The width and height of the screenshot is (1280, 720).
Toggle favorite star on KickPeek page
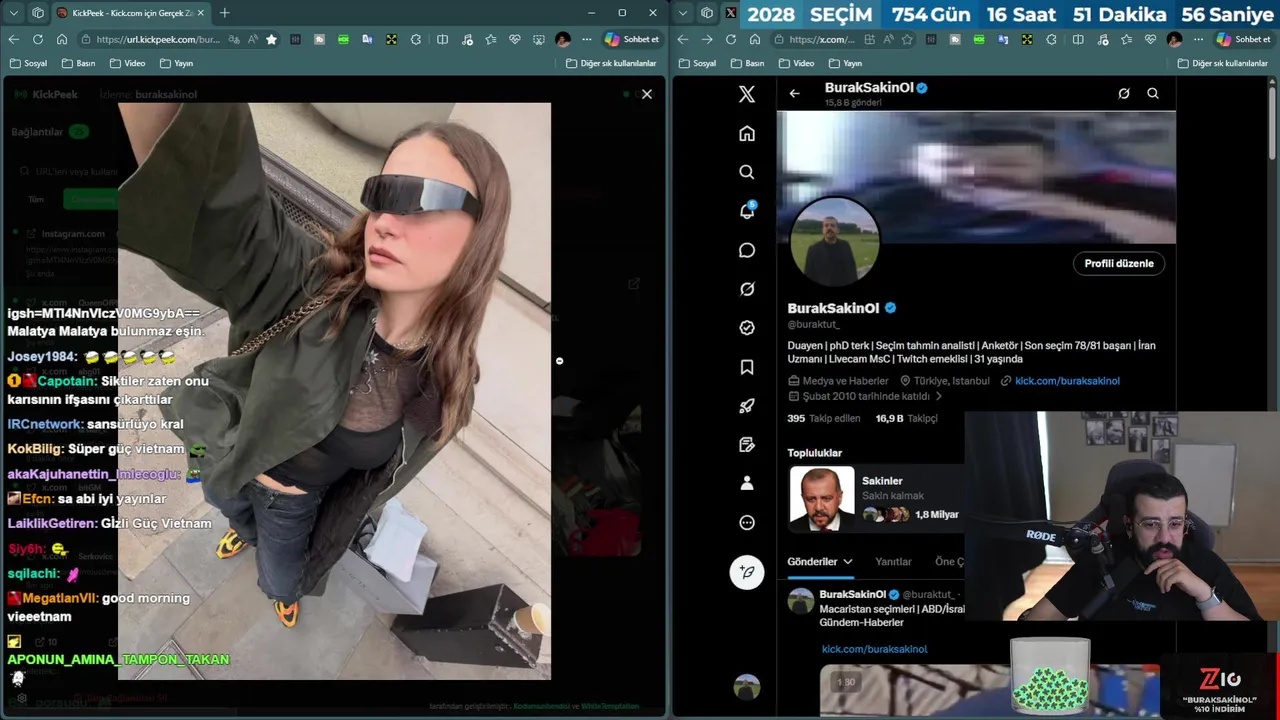271,39
